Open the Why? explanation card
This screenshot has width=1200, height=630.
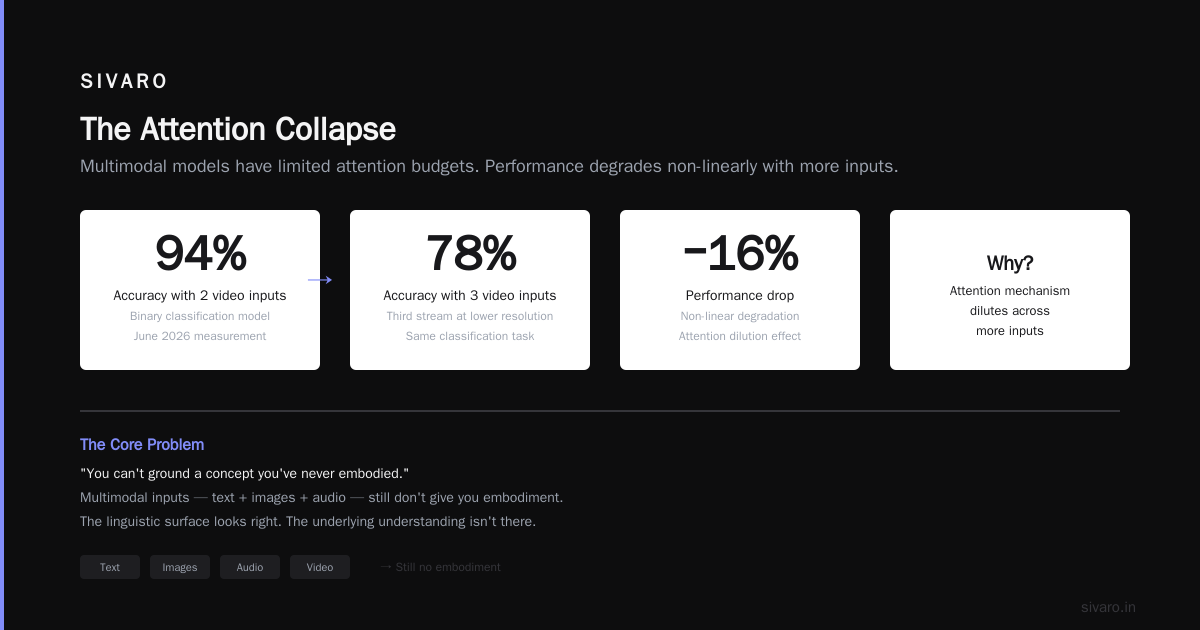point(1010,290)
